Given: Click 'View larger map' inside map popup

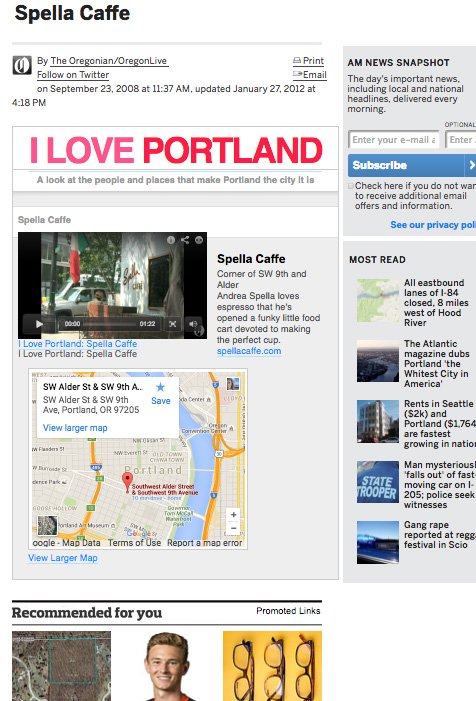Looking at the screenshot, I should 75,428.
